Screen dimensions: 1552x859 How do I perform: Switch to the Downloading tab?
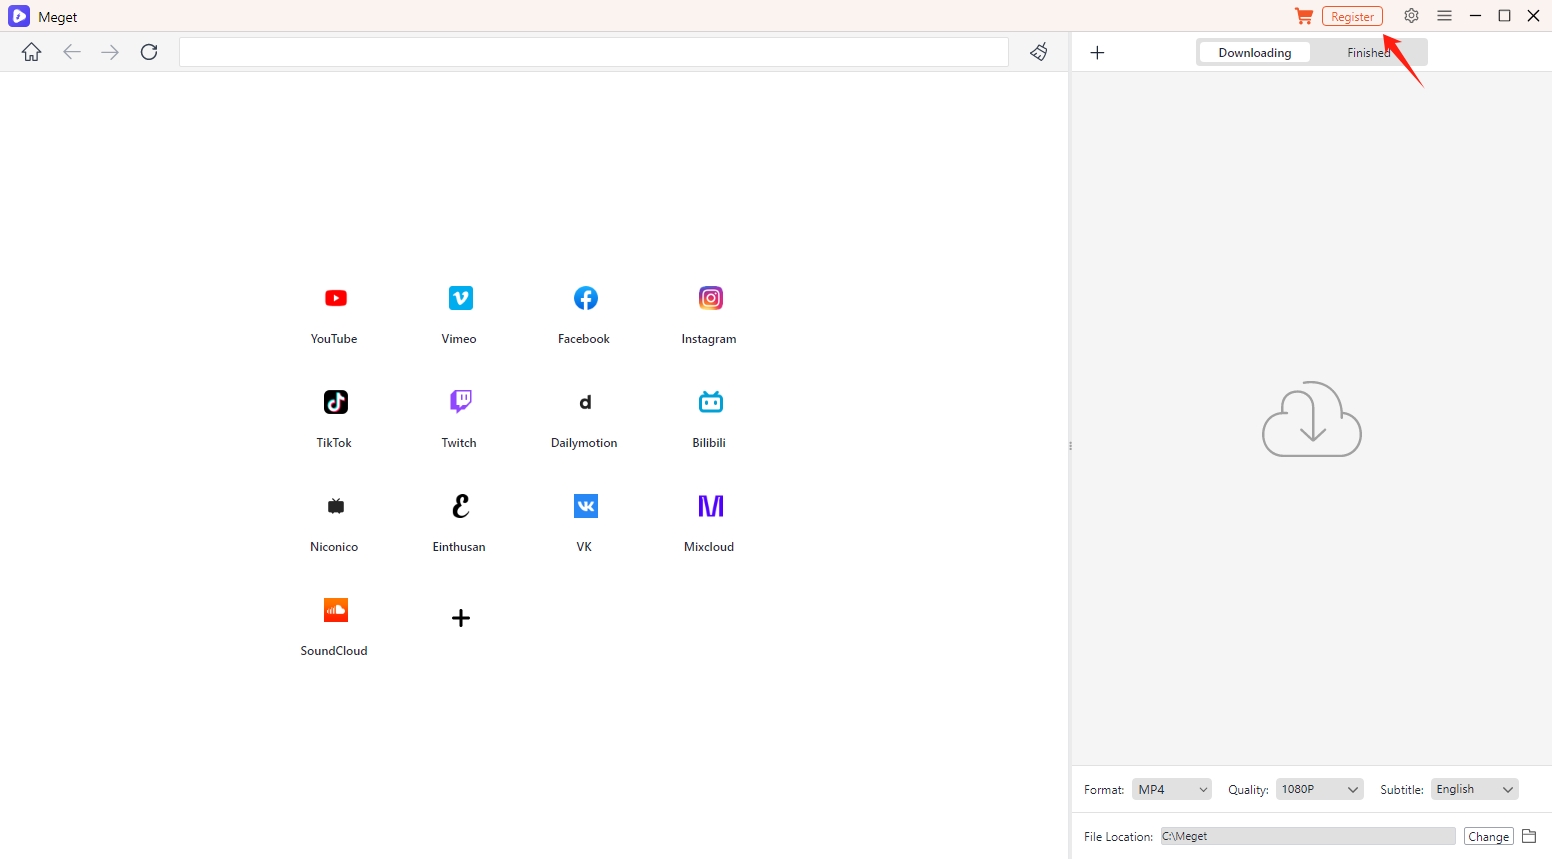1255,53
